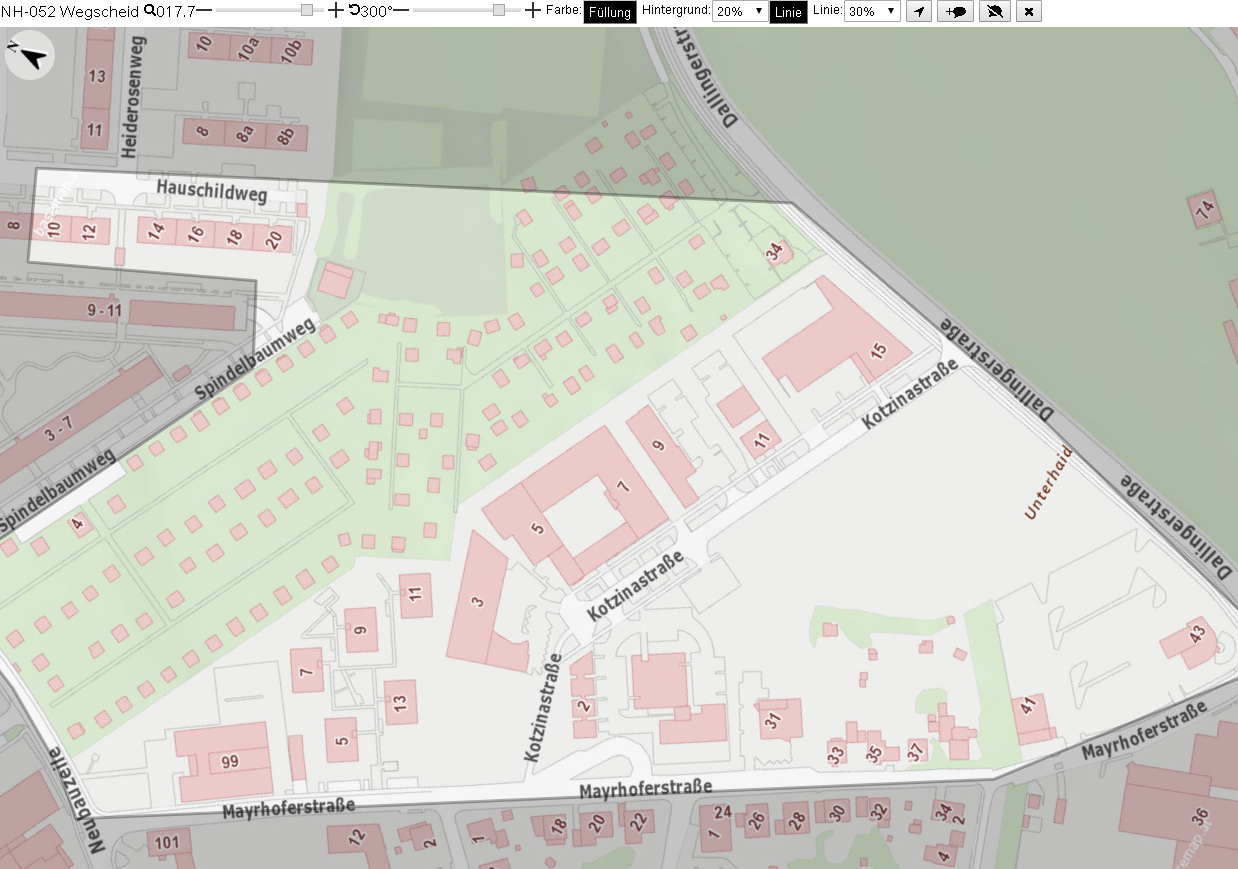Screen dimensions: 1238x869
Task: Toggle the Füllung color button
Action: click(x=610, y=12)
